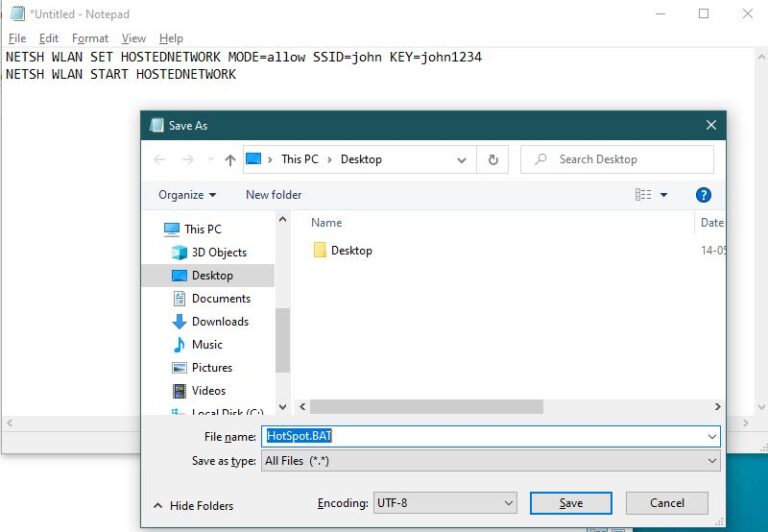Viewport: 768px width, 532px height.
Task: Select 3D Objects in navigation tree
Action: tap(219, 252)
